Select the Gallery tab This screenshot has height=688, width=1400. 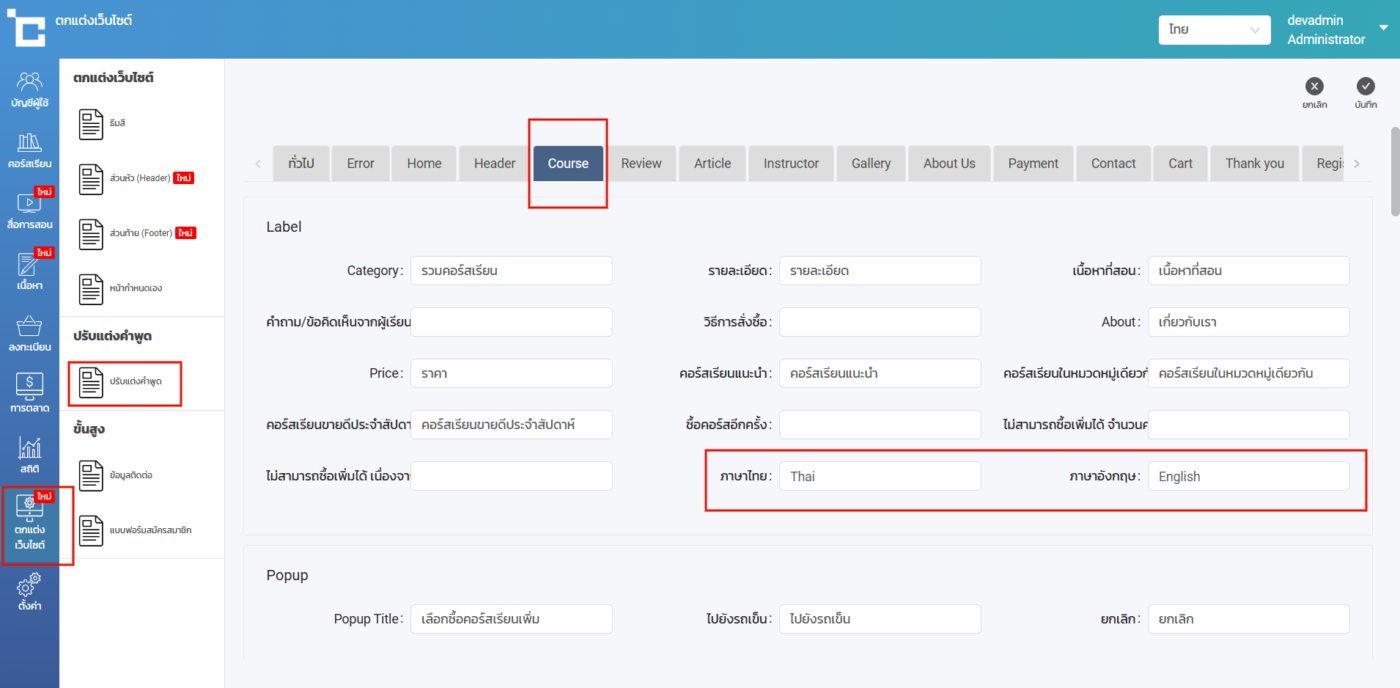click(870, 163)
